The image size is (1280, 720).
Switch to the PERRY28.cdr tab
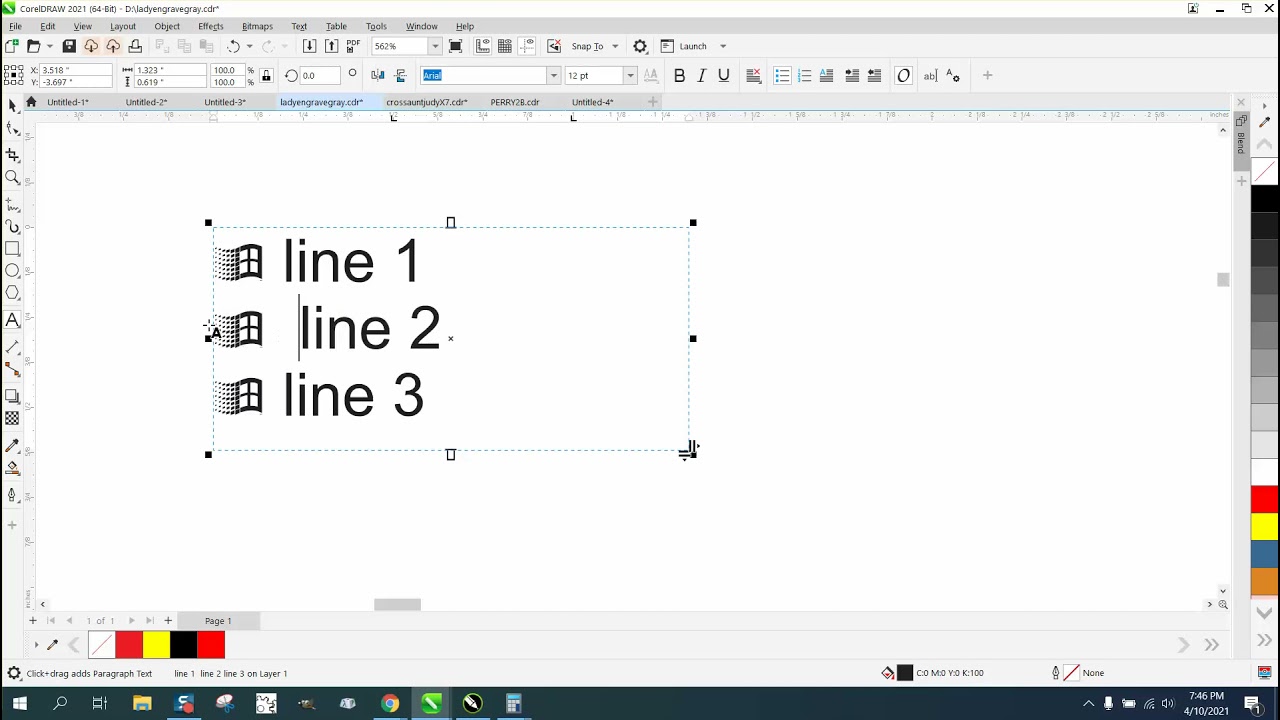pyautogui.click(x=515, y=102)
